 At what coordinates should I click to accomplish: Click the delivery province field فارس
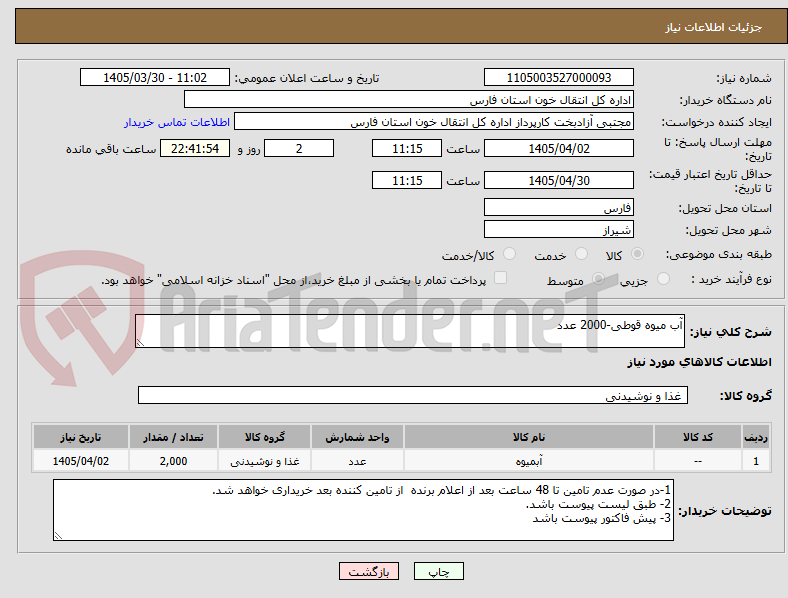(559, 207)
